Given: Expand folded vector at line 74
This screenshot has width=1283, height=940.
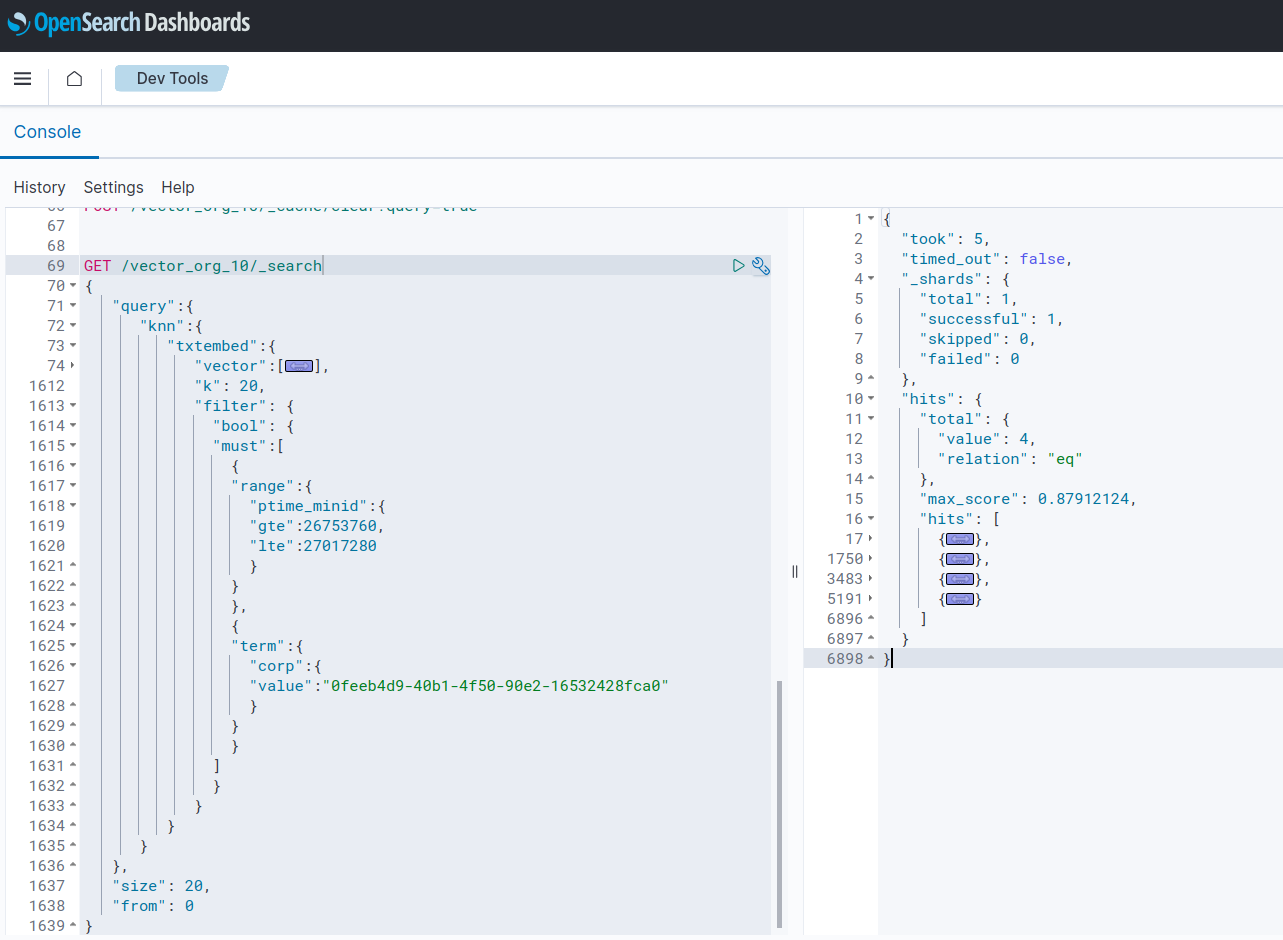Looking at the screenshot, I should click(x=74, y=366).
